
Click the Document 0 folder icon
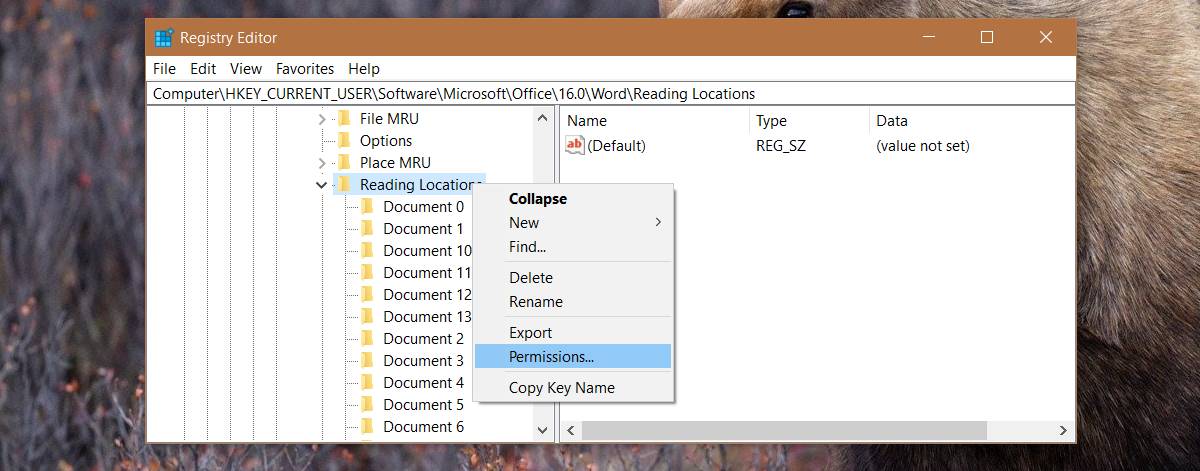click(x=367, y=207)
